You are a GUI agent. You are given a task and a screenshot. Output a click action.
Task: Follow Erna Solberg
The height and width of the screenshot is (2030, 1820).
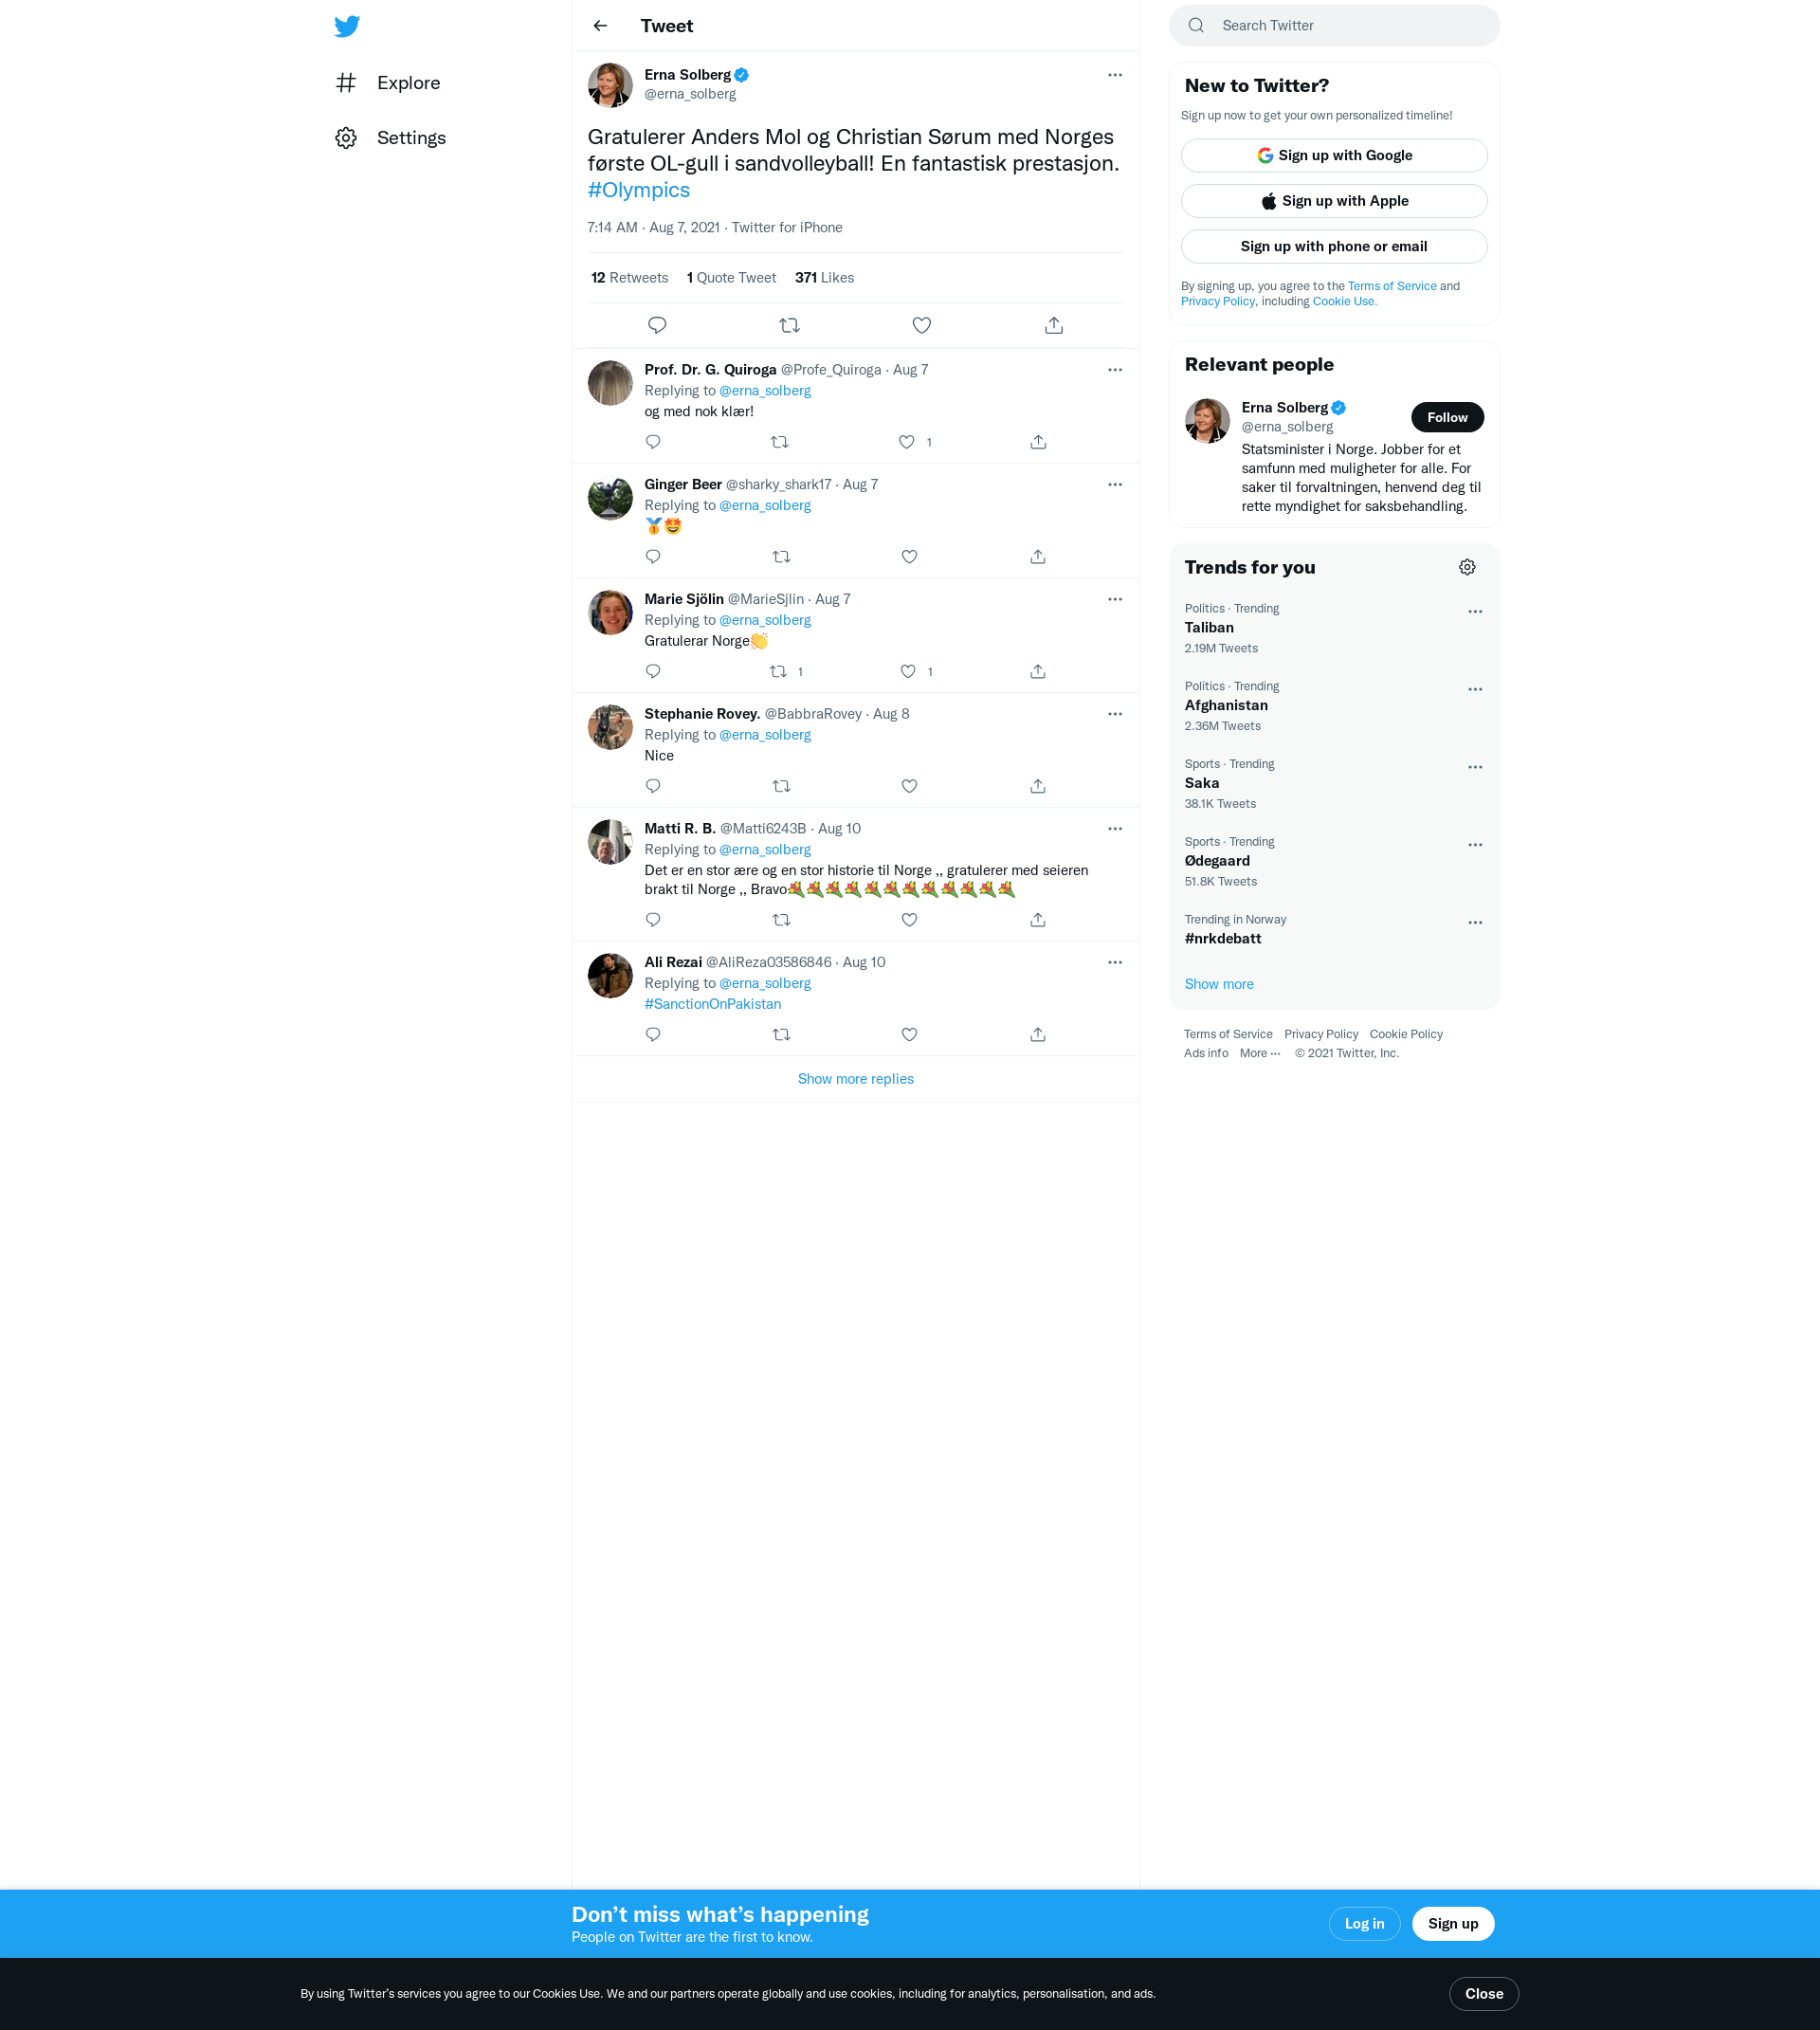tap(1446, 417)
